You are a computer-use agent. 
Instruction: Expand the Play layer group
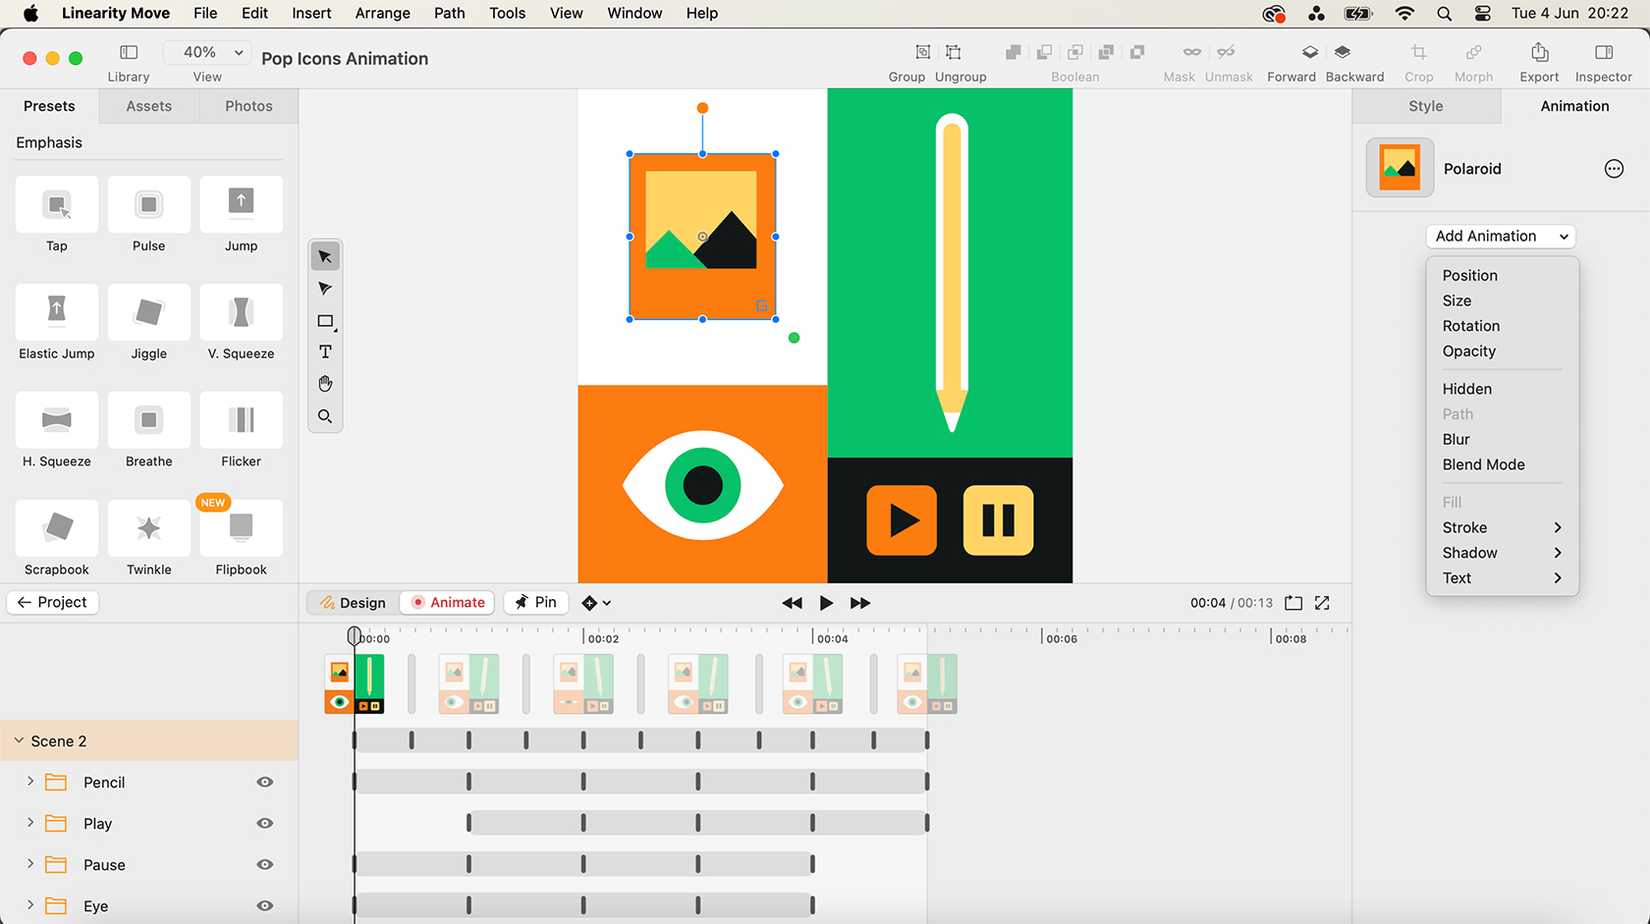[29, 823]
